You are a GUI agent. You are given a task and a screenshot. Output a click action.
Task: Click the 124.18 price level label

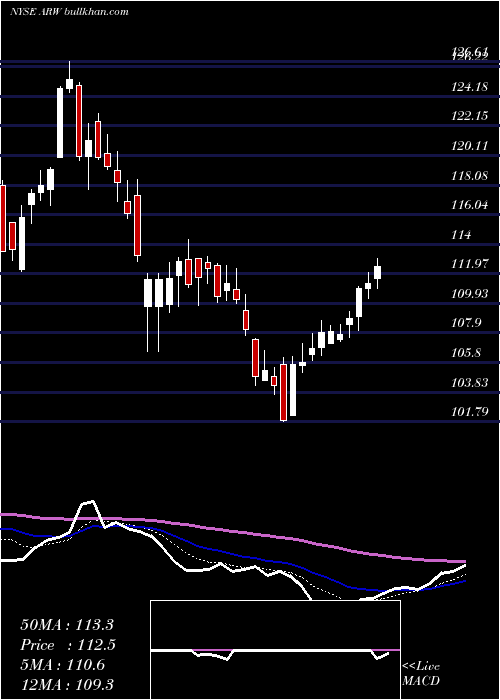[x=469, y=87]
